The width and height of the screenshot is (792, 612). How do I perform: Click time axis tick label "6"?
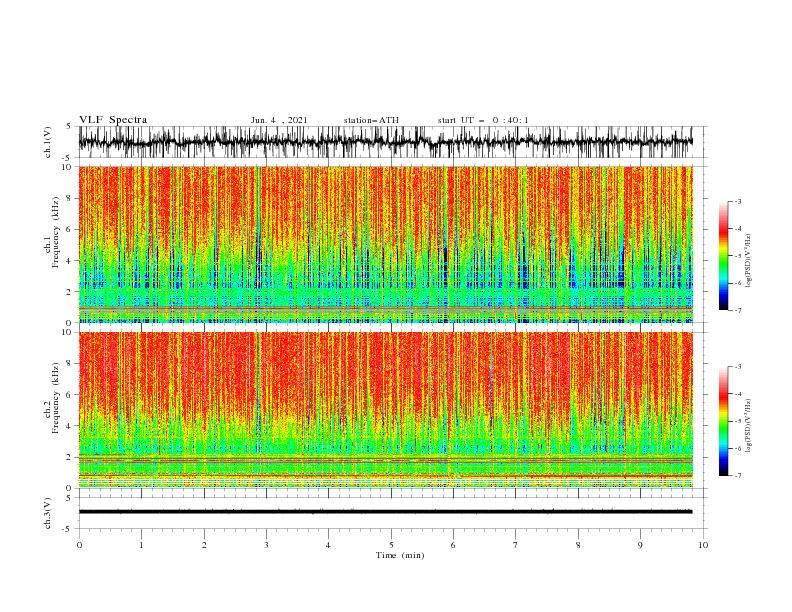tap(453, 545)
